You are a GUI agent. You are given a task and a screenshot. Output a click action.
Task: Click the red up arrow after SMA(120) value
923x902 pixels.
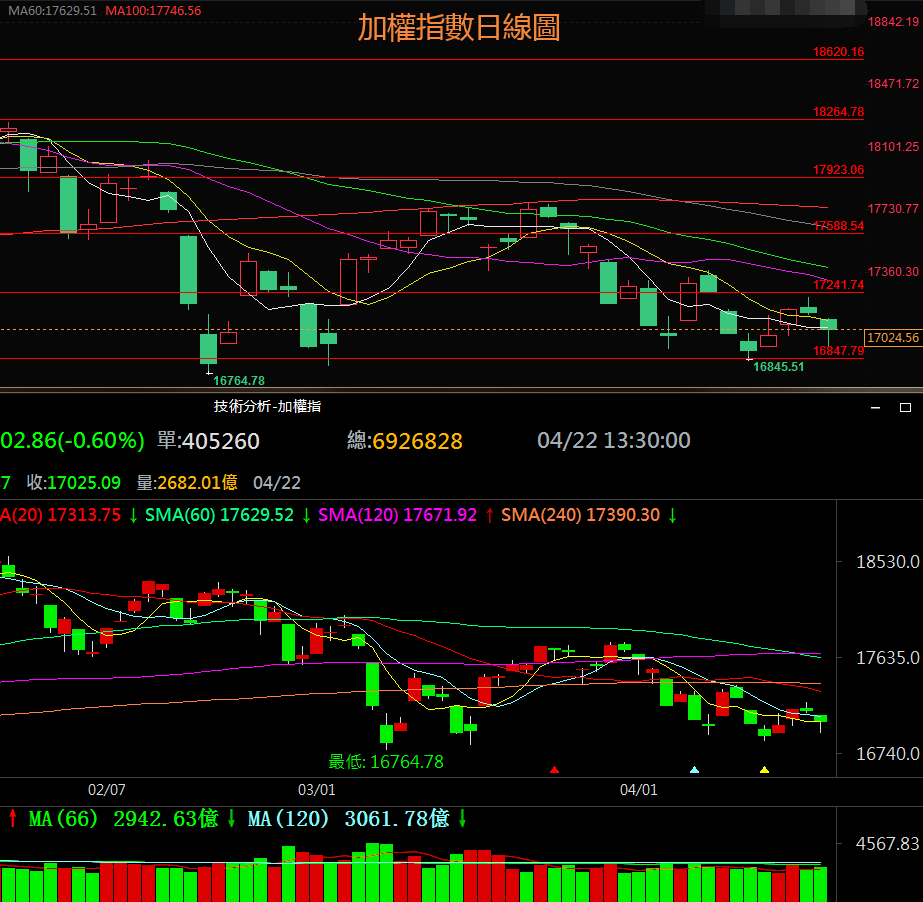pyautogui.click(x=489, y=515)
